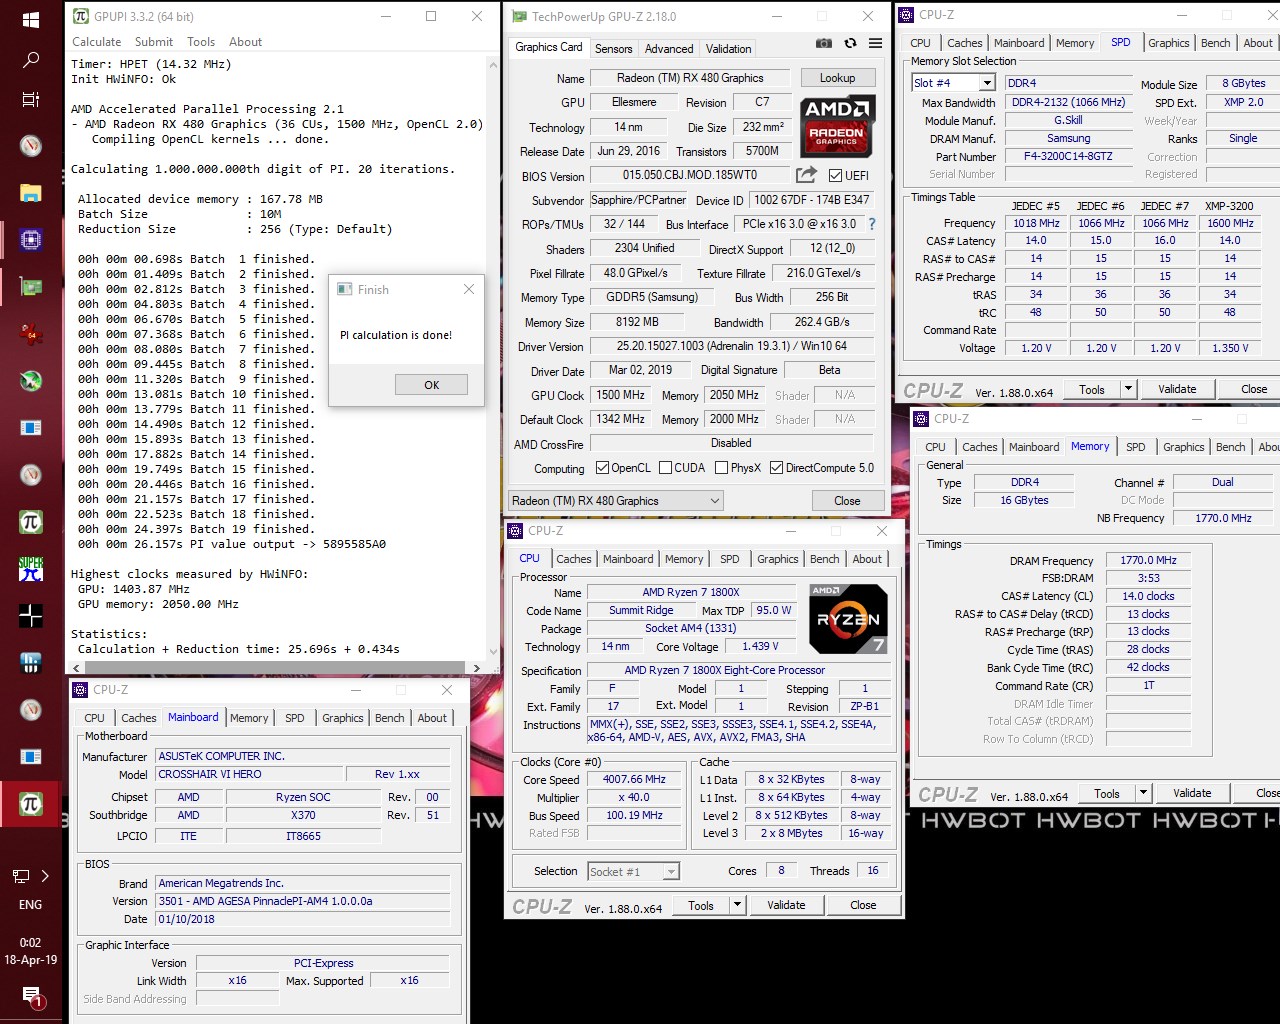Open the Validation tab in GPU-Z
This screenshot has height=1024, width=1280.
pyautogui.click(x=728, y=49)
